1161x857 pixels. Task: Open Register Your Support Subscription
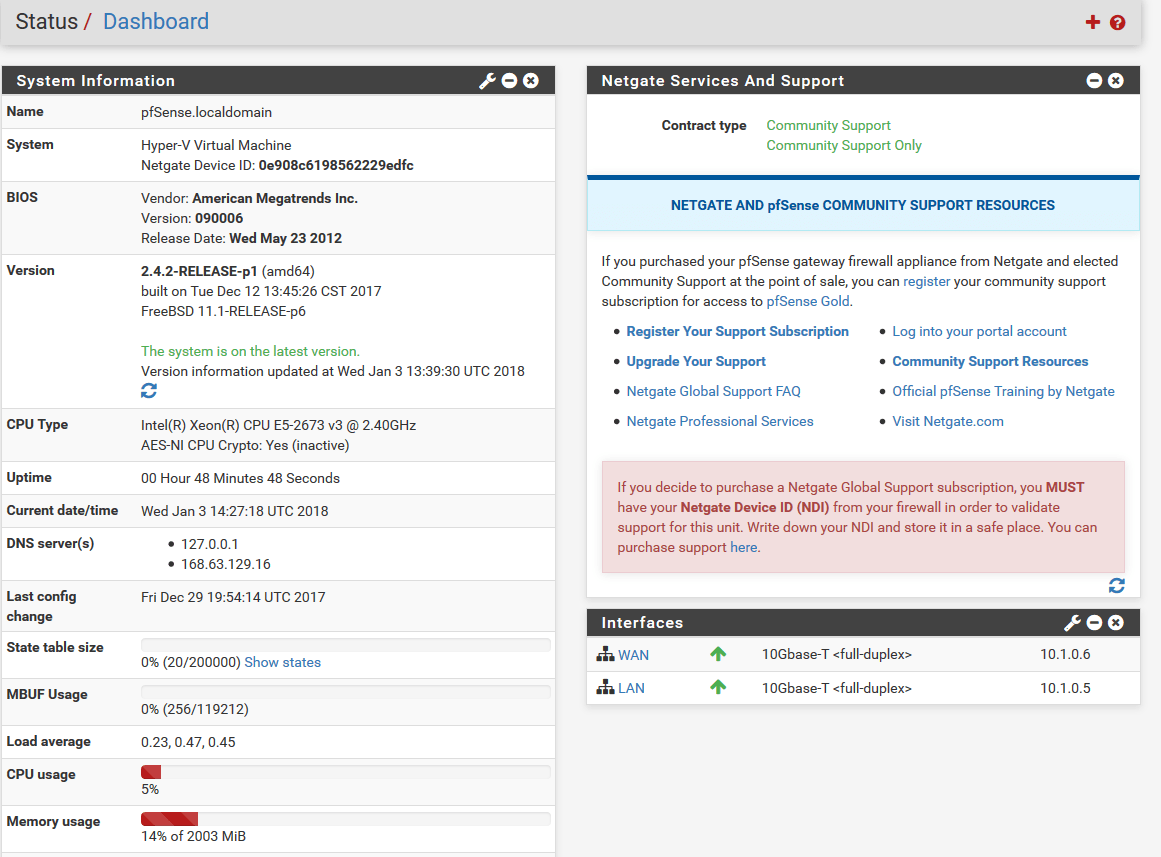[x=737, y=331]
